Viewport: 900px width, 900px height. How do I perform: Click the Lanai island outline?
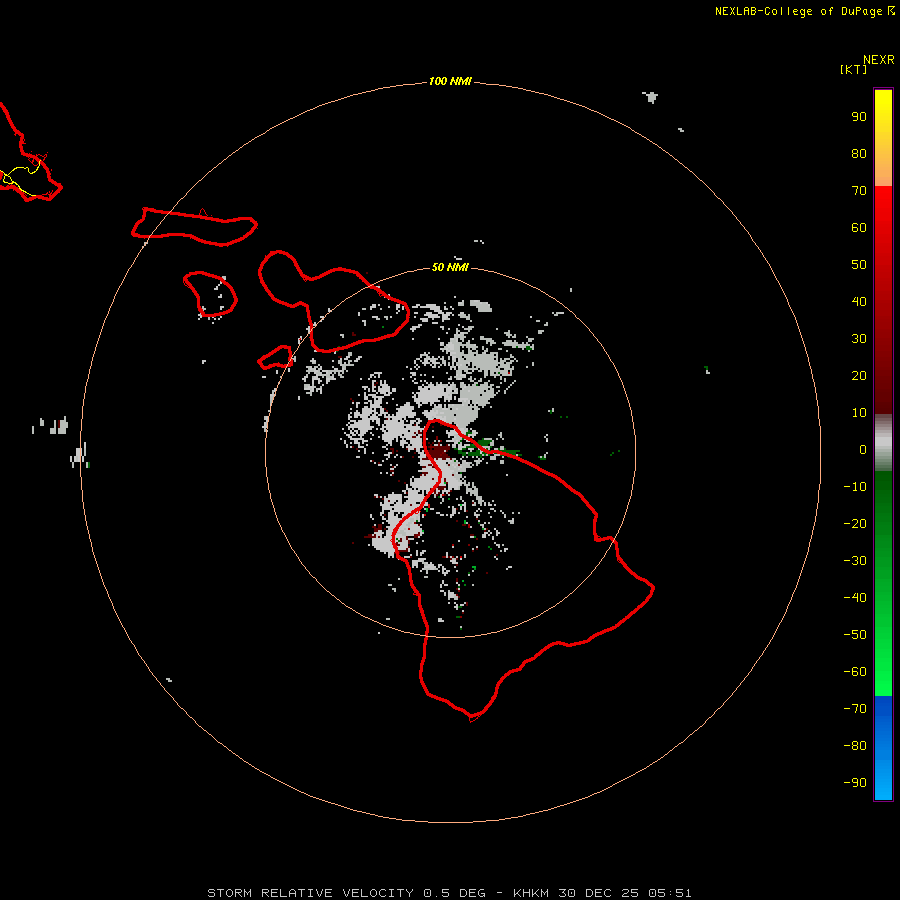pos(210,294)
